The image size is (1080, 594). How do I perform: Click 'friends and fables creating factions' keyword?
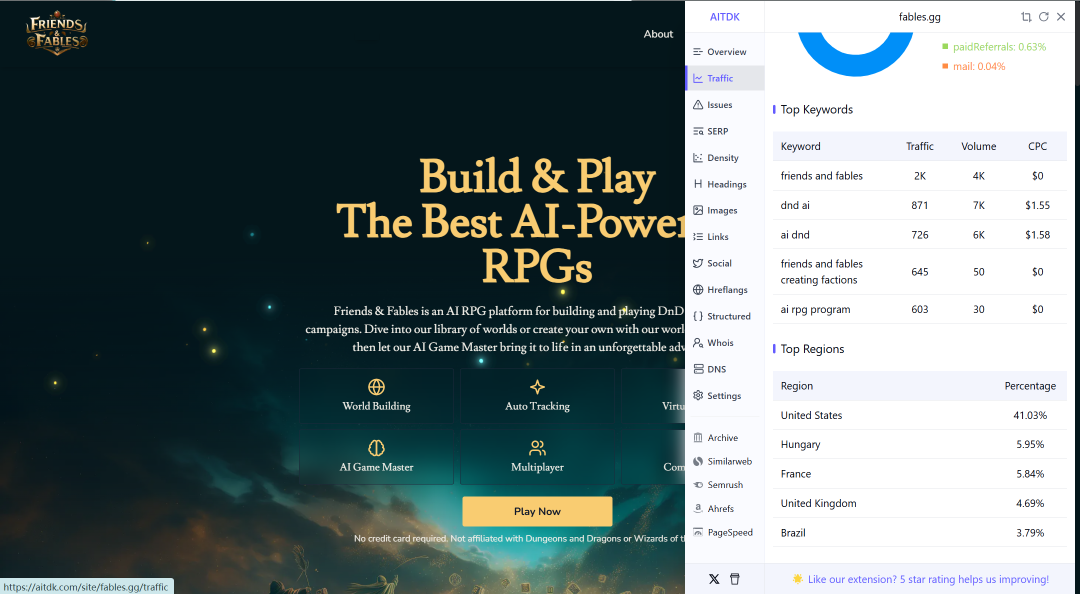point(822,272)
